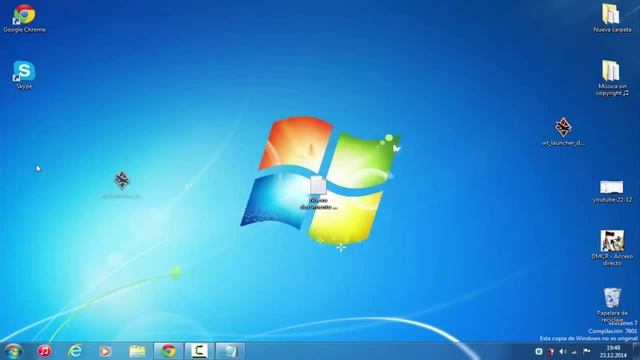Open the Nueva carpeta folder
The width and height of the screenshot is (640, 360).
pos(612,18)
